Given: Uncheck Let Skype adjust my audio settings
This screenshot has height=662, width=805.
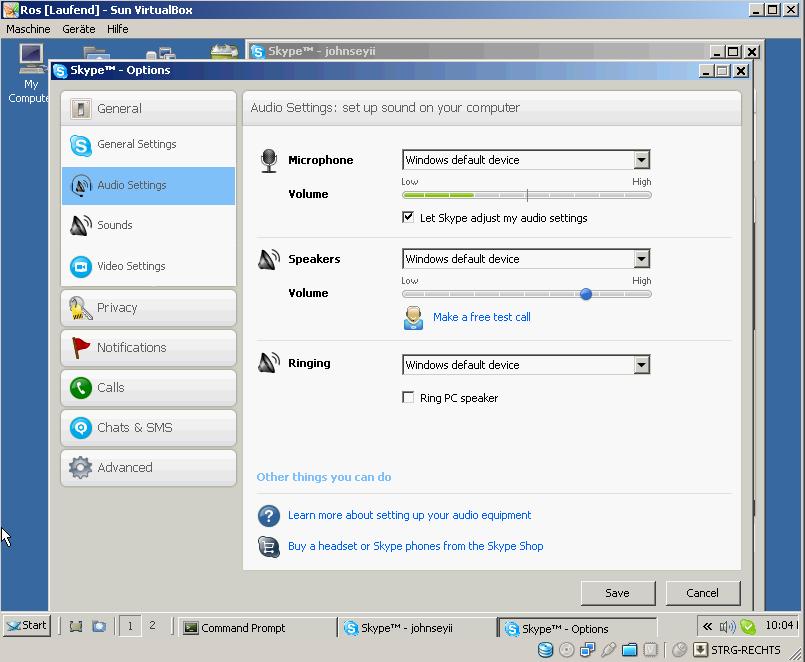Looking at the screenshot, I should point(408,217).
